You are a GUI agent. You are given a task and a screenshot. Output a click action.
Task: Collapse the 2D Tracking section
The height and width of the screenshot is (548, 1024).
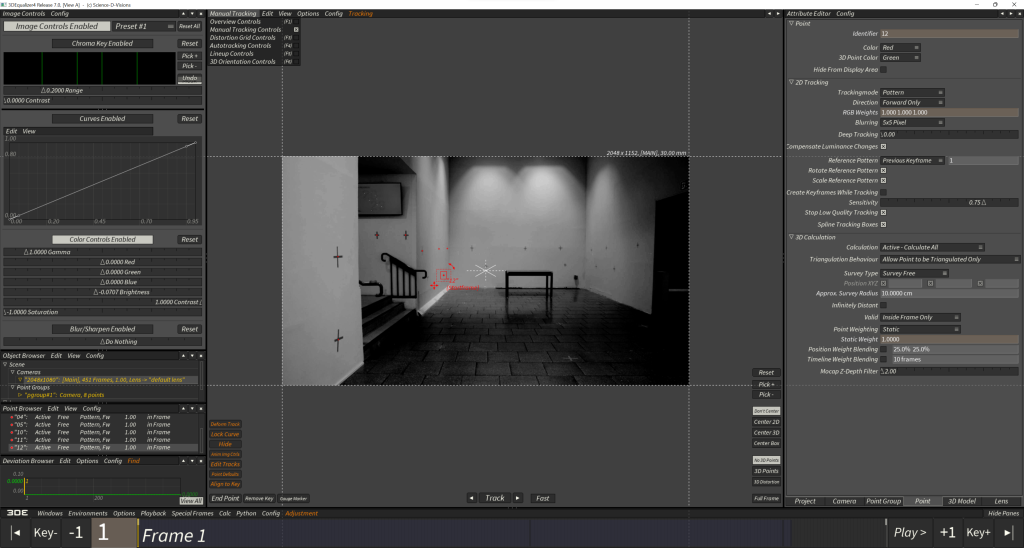click(792, 82)
